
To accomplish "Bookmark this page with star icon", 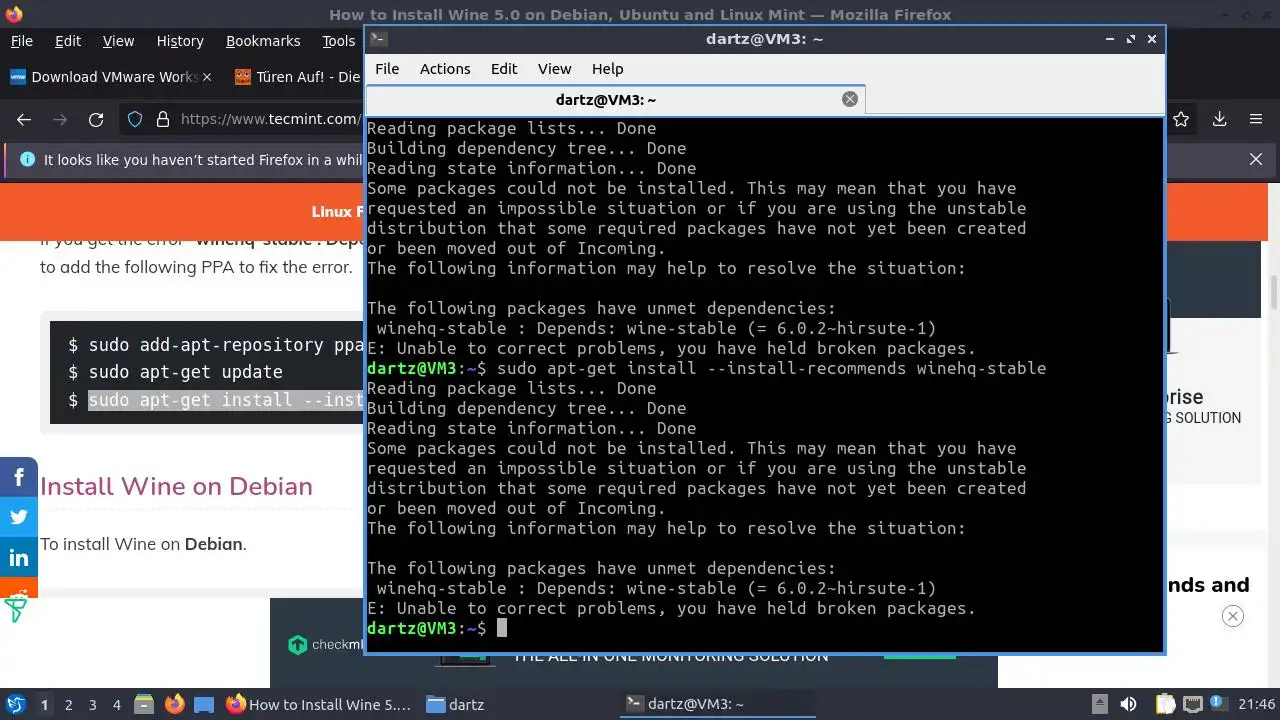I will (x=1181, y=120).
